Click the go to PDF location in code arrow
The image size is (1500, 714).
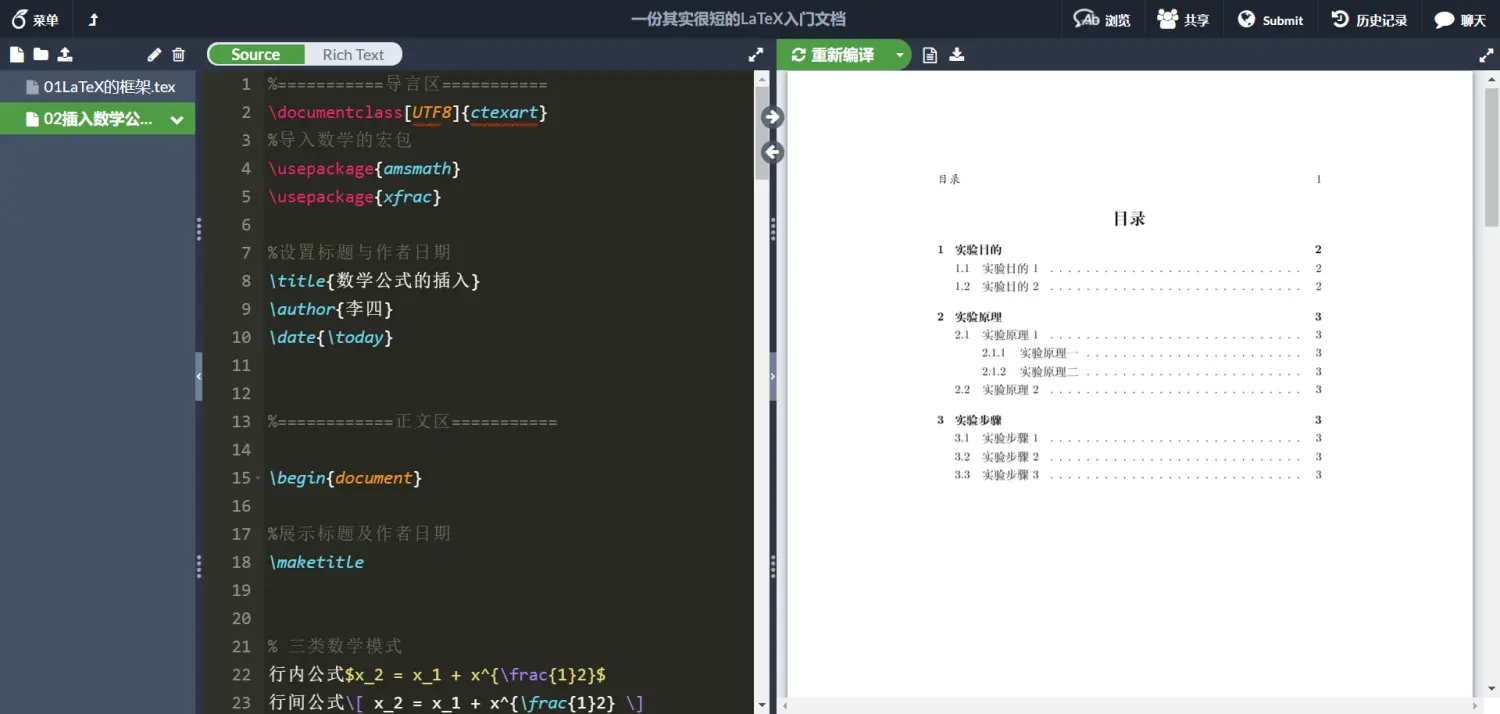[x=772, y=152]
